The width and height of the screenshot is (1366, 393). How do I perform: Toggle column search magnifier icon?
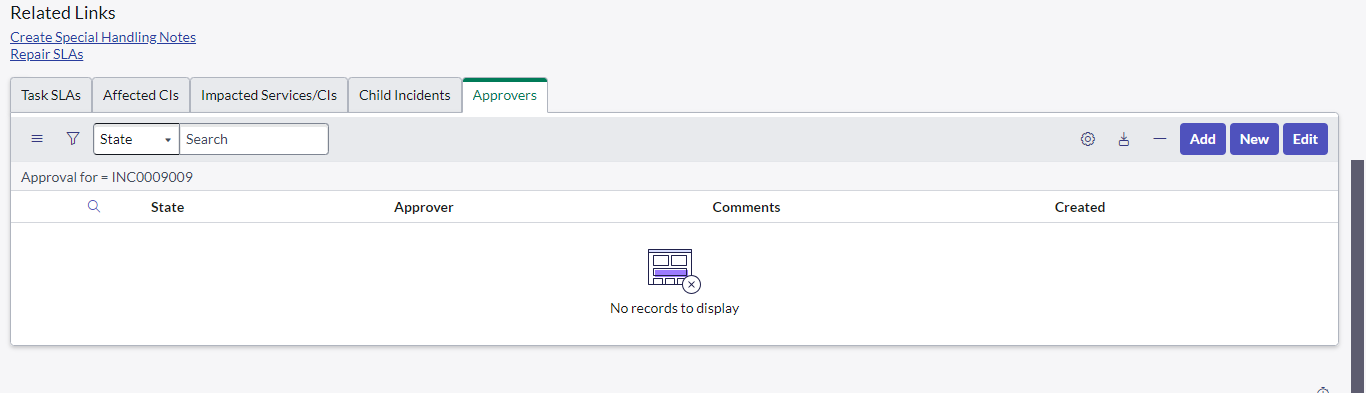(94, 207)
